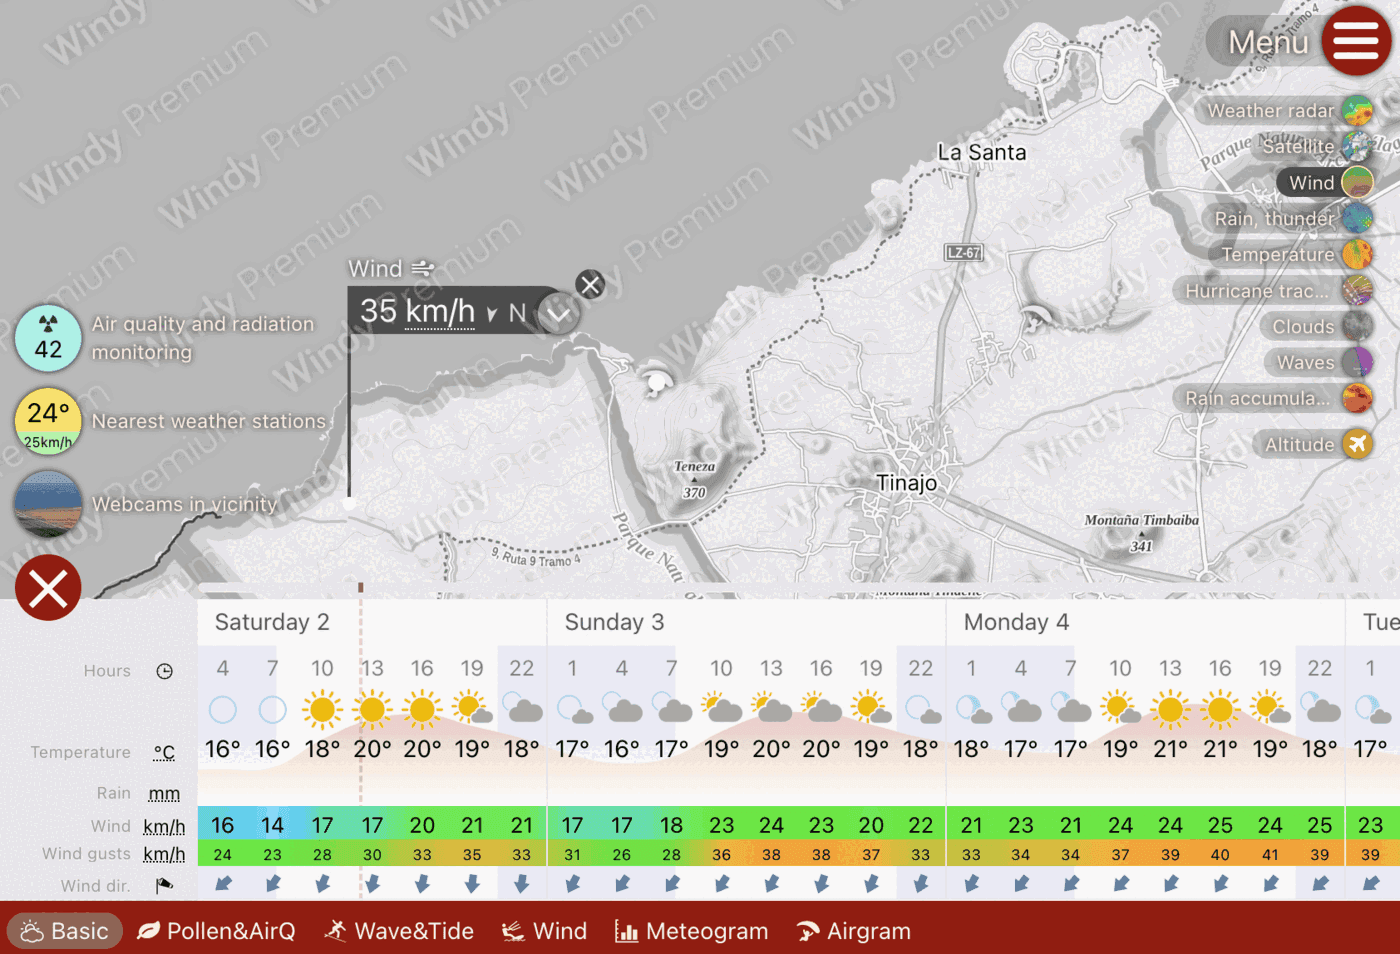Select the Weather radar layer icon

(x=1357, y=111)
